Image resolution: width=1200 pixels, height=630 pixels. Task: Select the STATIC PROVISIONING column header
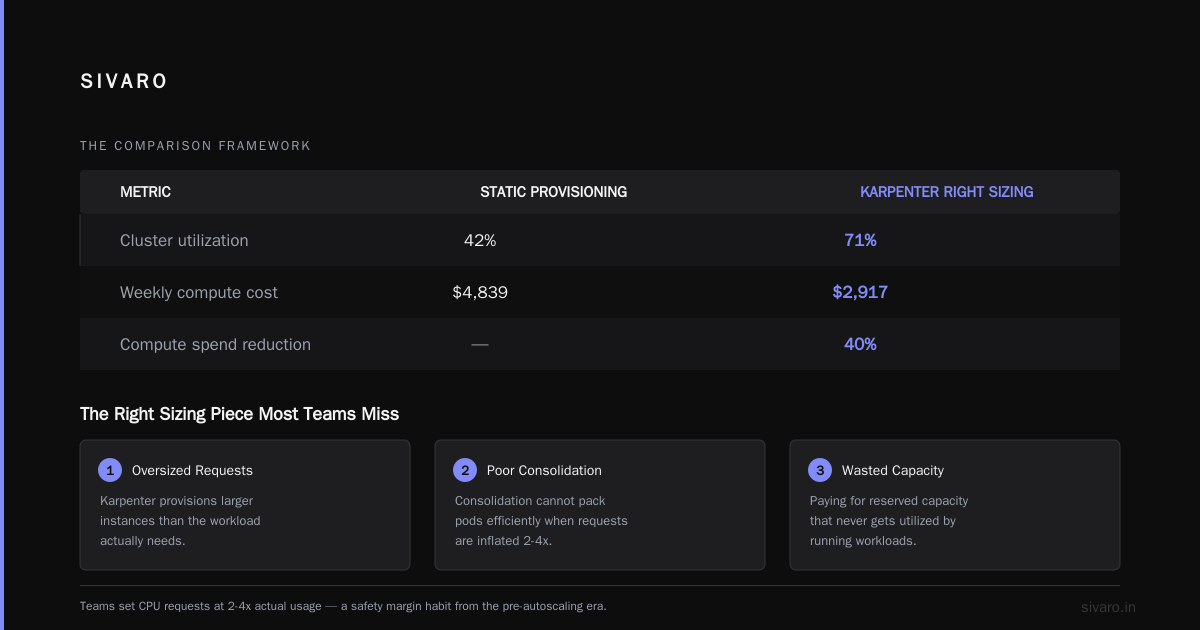(x=553, y=192)
